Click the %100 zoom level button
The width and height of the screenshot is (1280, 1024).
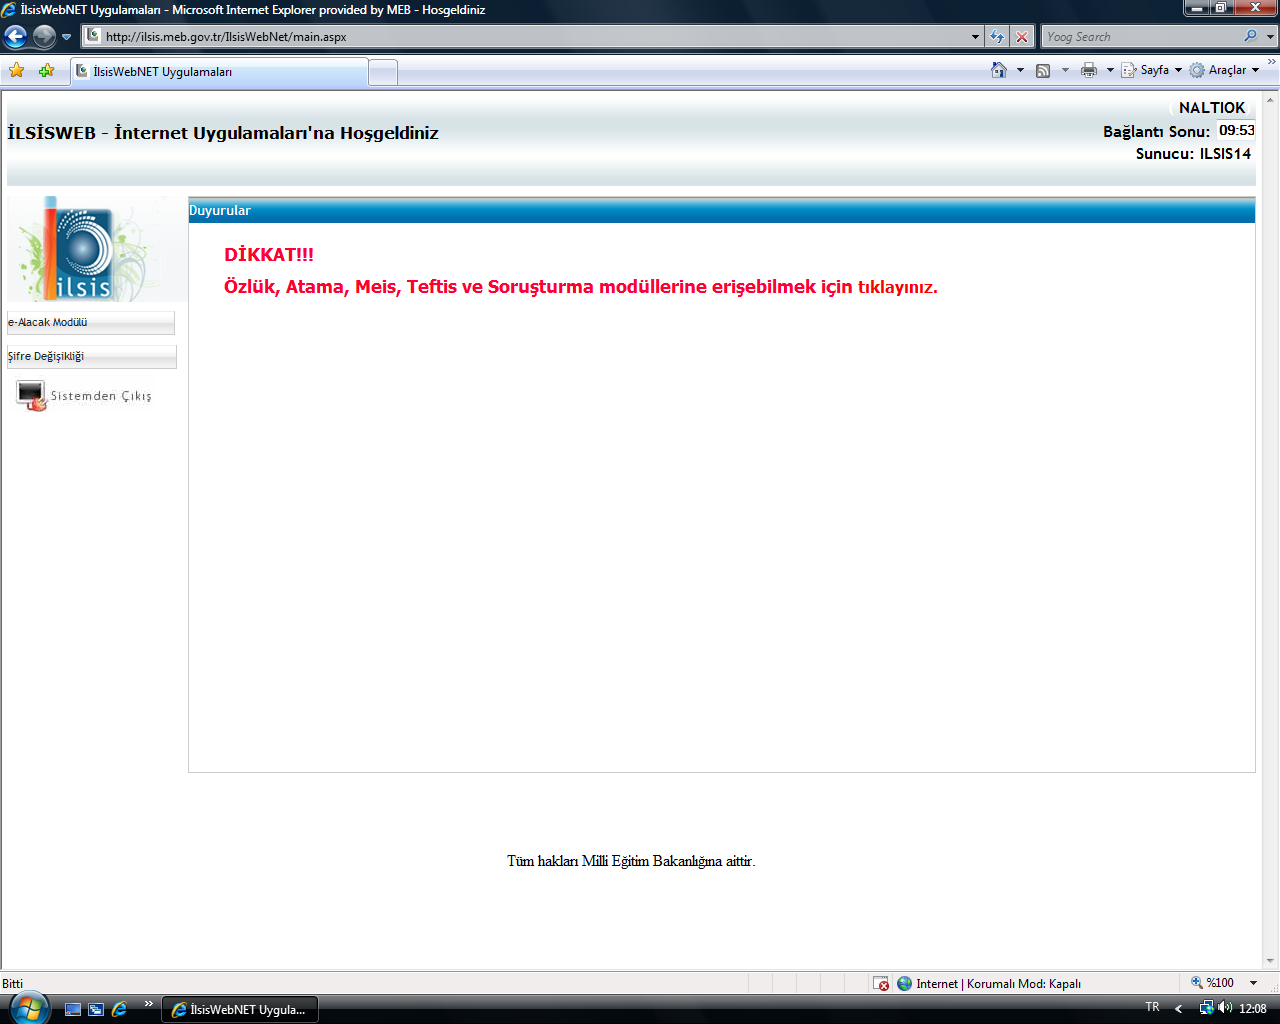[1212, 983]
